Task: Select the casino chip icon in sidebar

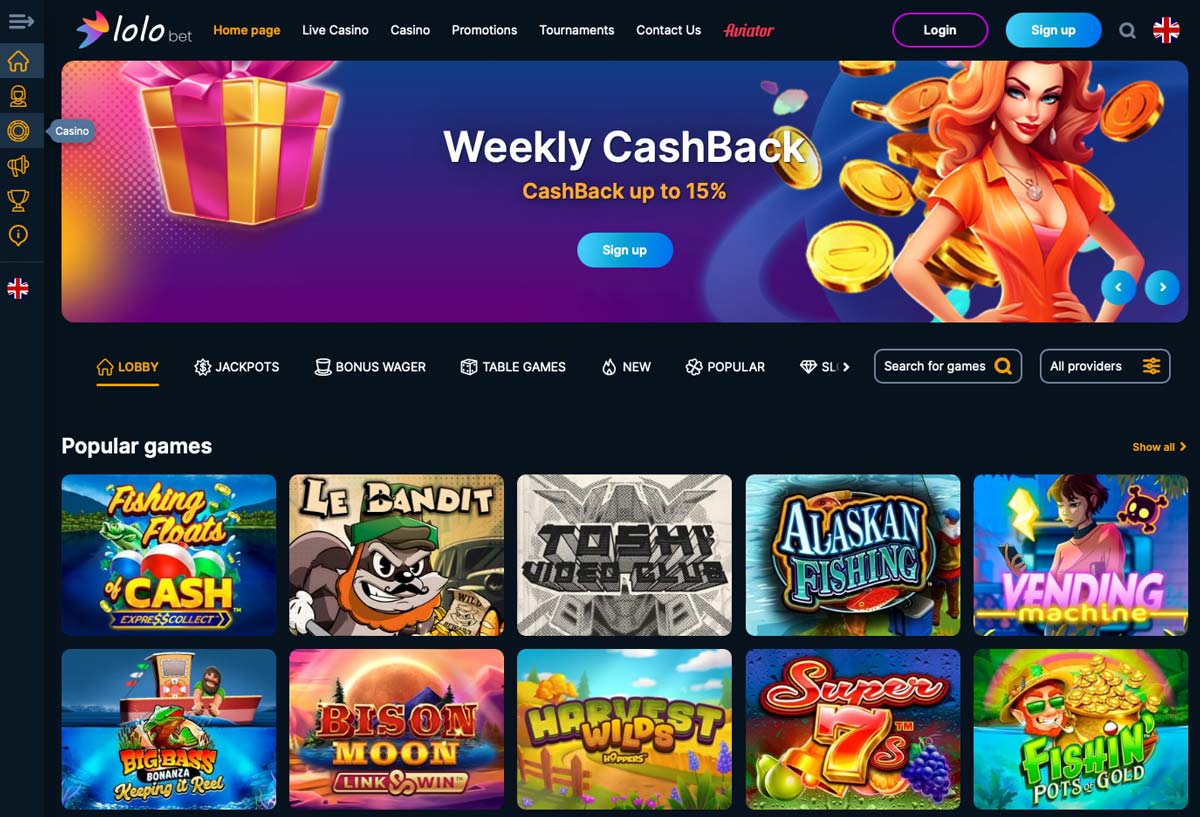Action: coord(18,131)
